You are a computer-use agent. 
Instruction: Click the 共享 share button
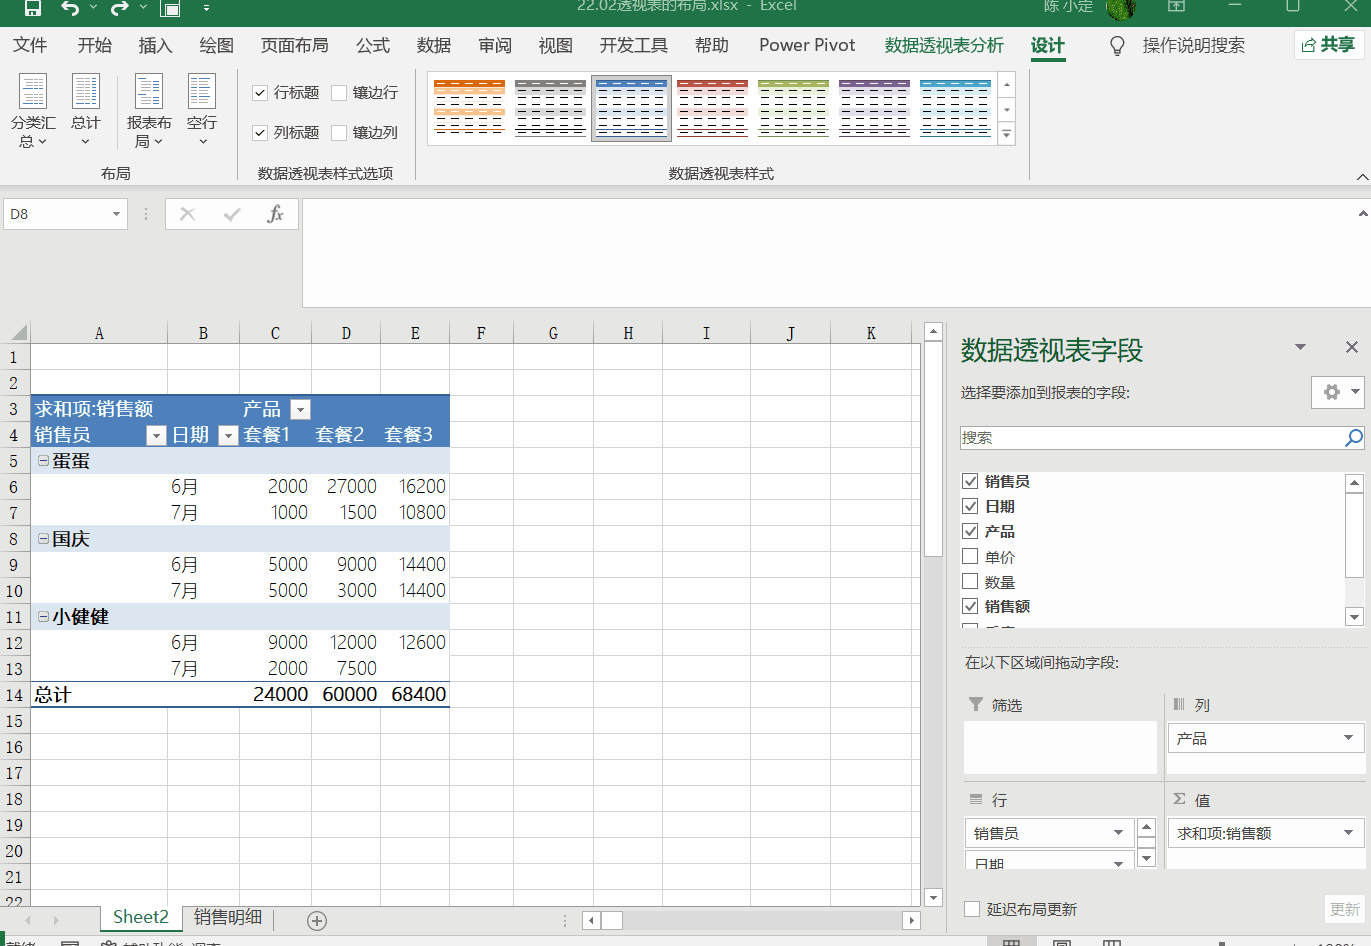click(1328, 45)
